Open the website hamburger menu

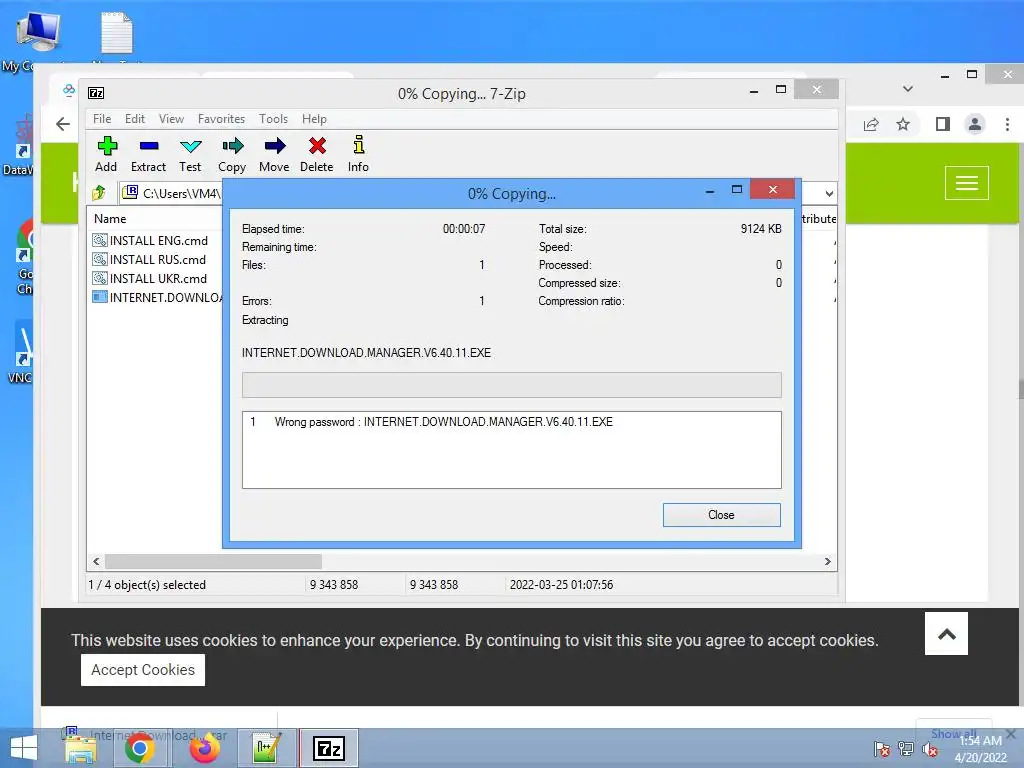tap(967, 183)
